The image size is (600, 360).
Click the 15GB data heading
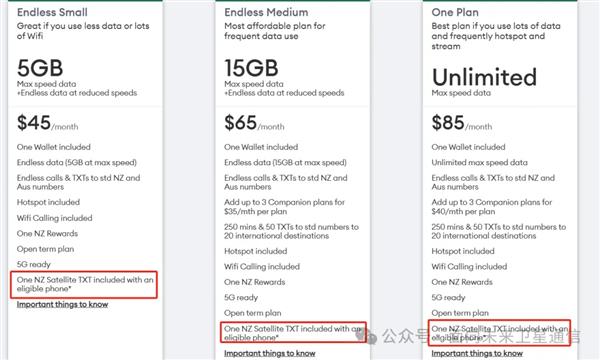(251, 68)
